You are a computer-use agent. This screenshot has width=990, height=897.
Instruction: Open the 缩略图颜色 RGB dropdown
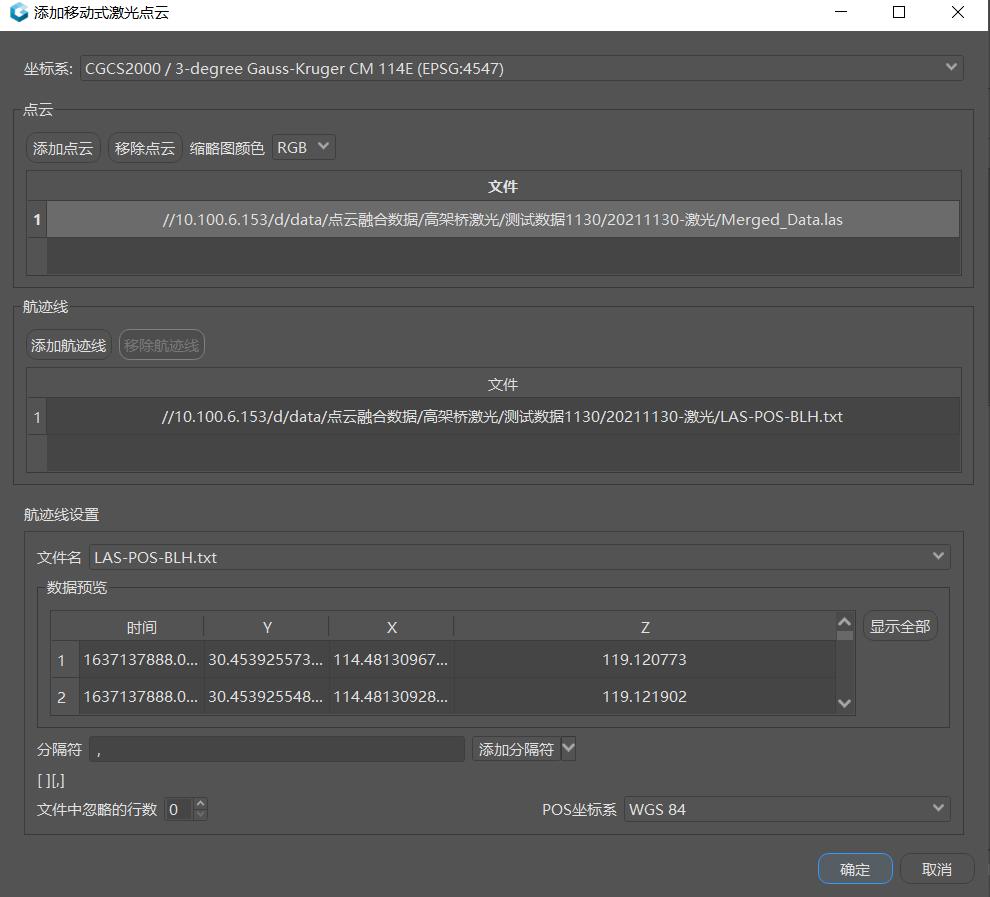click(303, 147)
